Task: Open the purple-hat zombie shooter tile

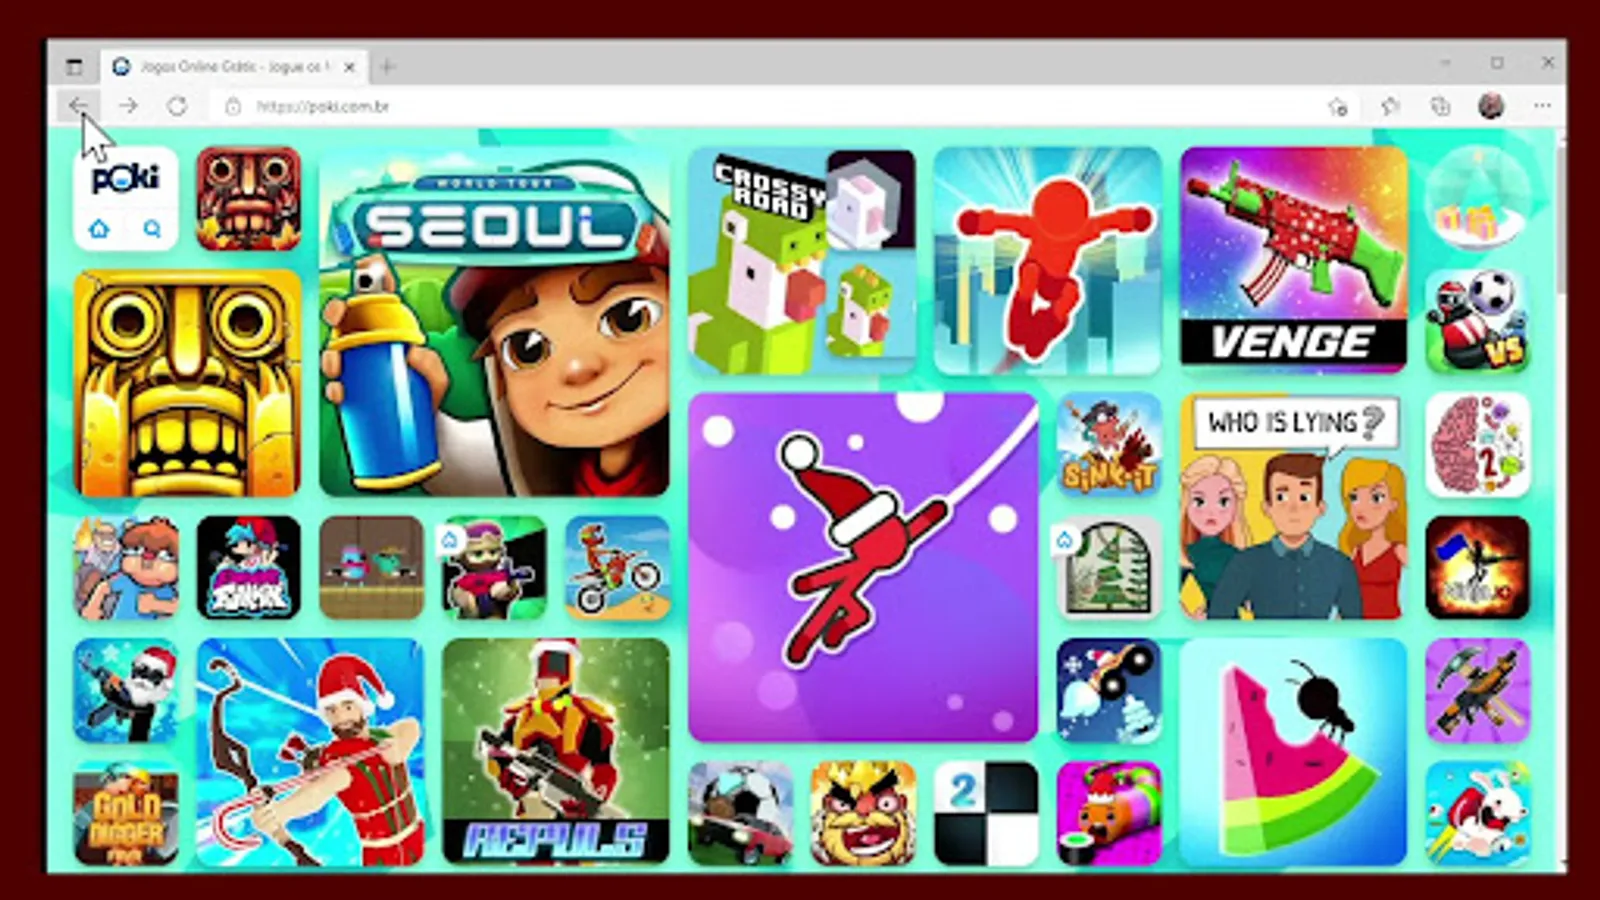Action: (x=494, y=567)
